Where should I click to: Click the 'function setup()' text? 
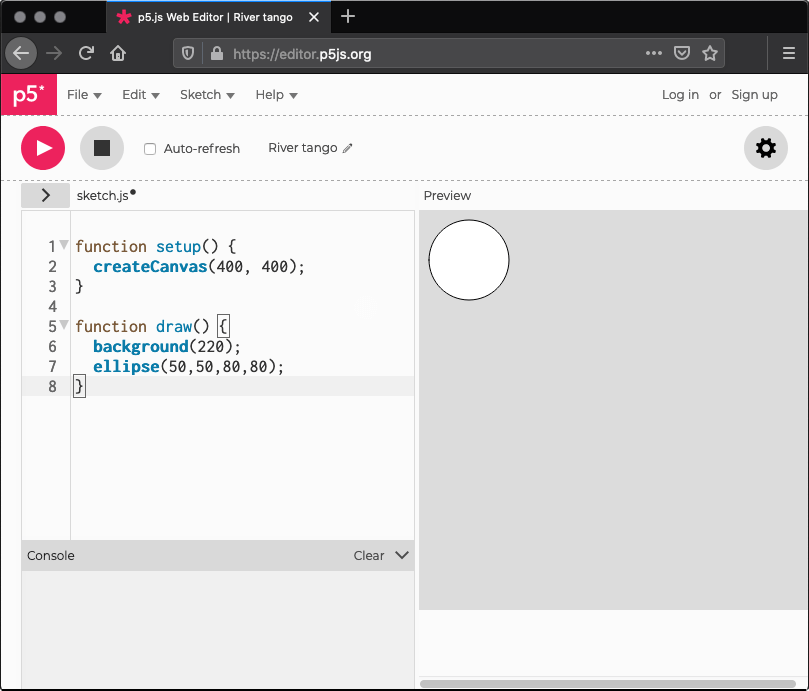pos(147,246)
